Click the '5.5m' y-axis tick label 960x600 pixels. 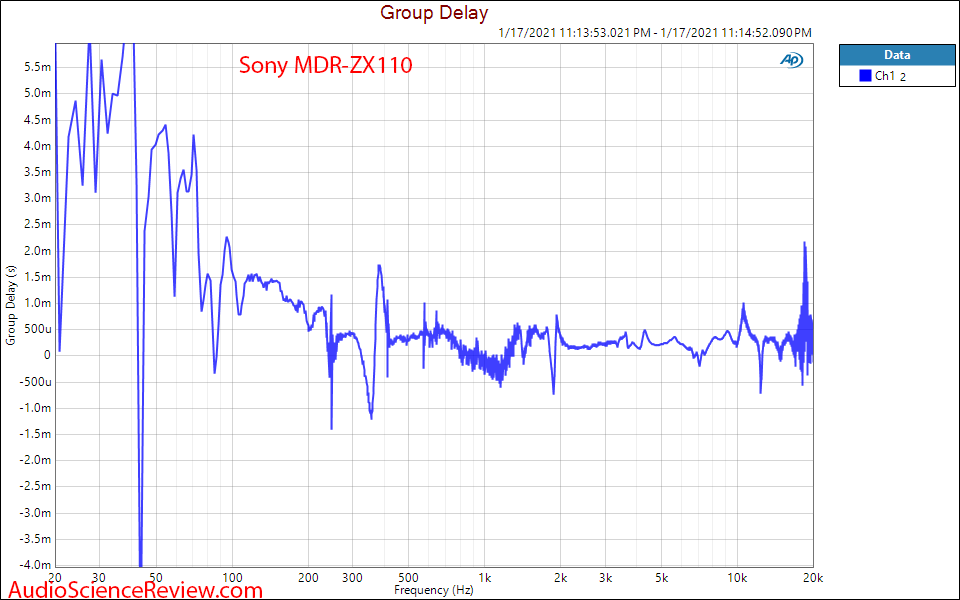click(x=37, y=67)
